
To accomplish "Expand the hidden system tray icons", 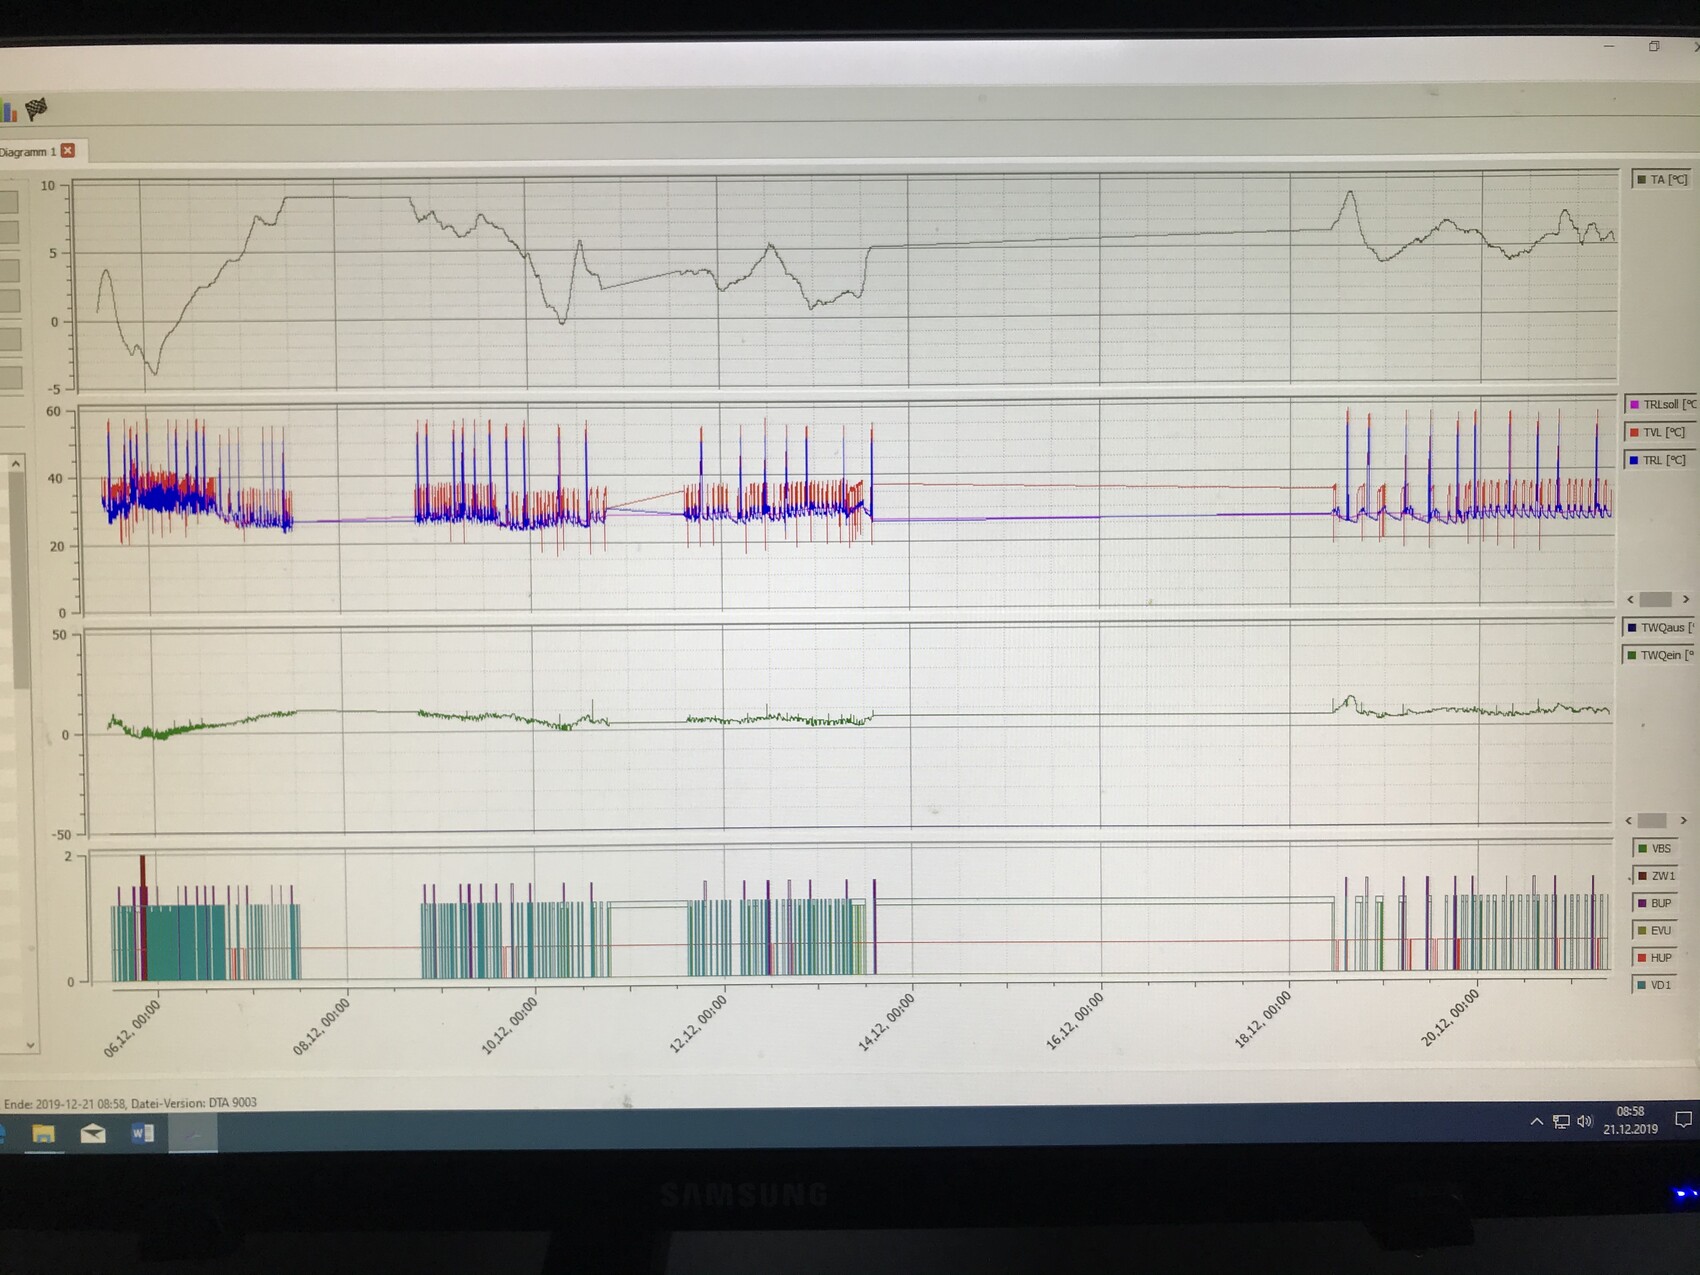I will coord(1536,1122).
